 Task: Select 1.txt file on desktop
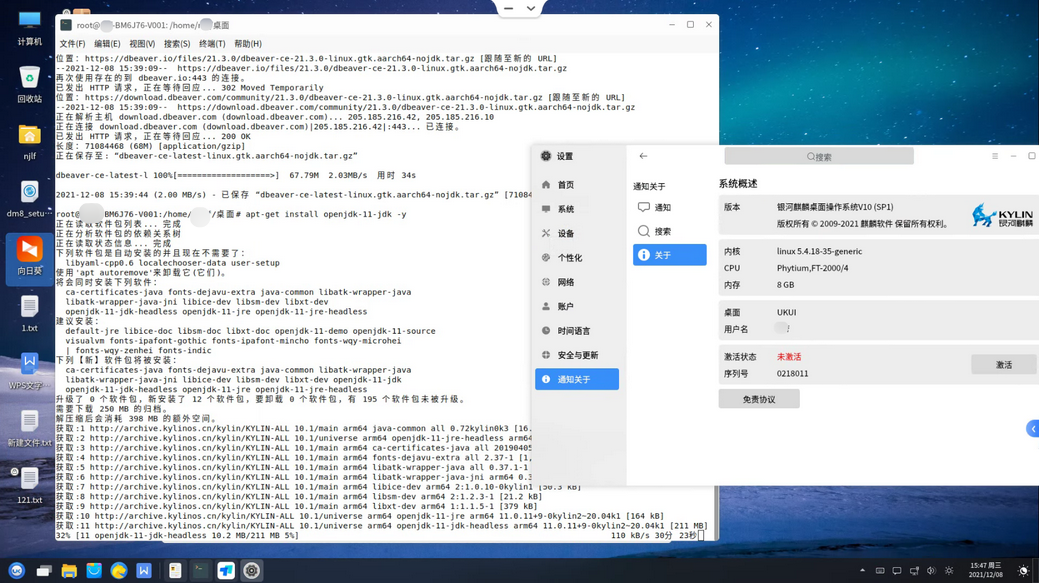[29, 314]
